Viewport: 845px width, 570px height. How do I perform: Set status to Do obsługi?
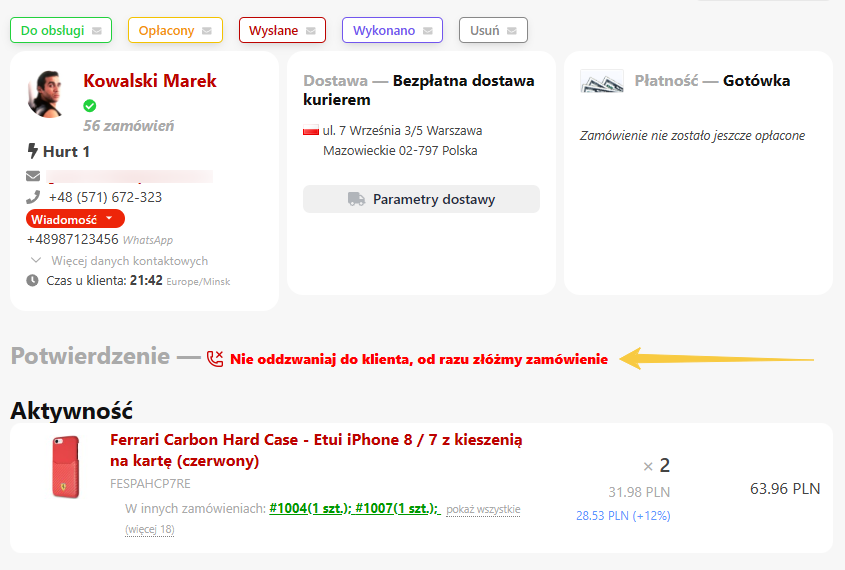pyautogui.click(x=61, y=30)
